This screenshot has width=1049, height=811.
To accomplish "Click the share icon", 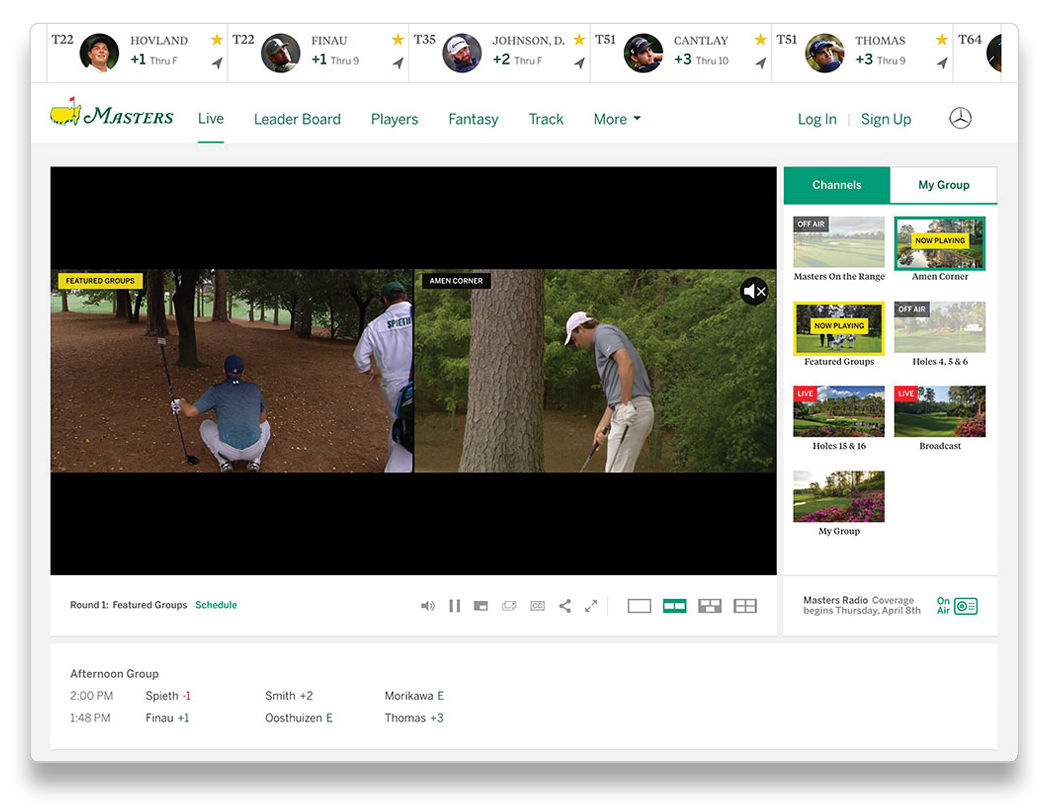I will tap(565, 606).
